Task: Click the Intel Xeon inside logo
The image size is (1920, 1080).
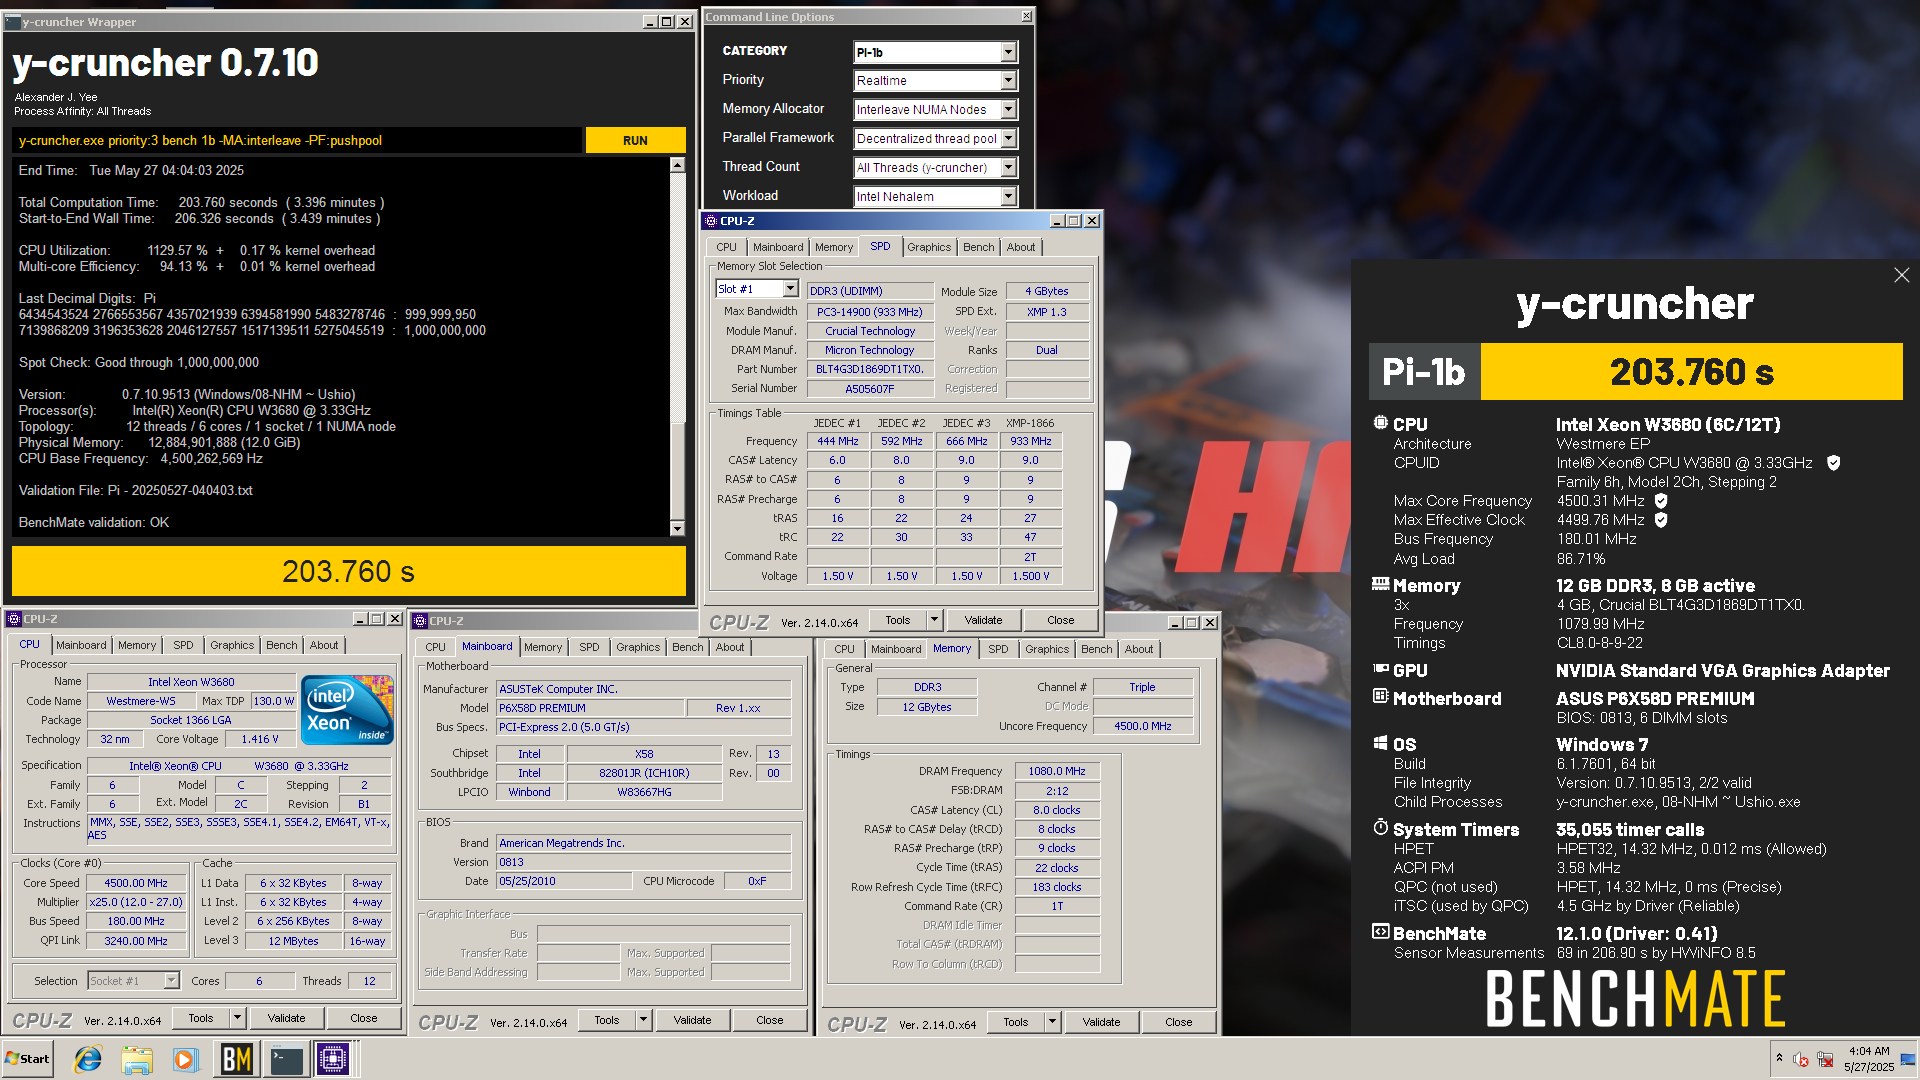Action: pyautogui.click(x=348, y=710)
